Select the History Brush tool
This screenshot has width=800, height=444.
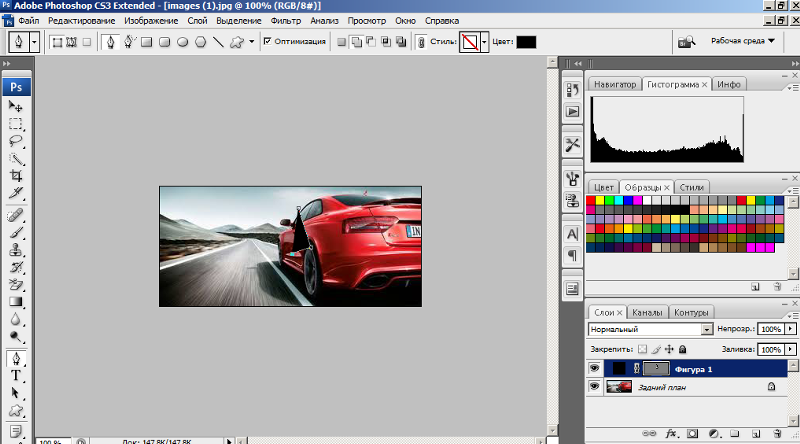pos(16,267)
